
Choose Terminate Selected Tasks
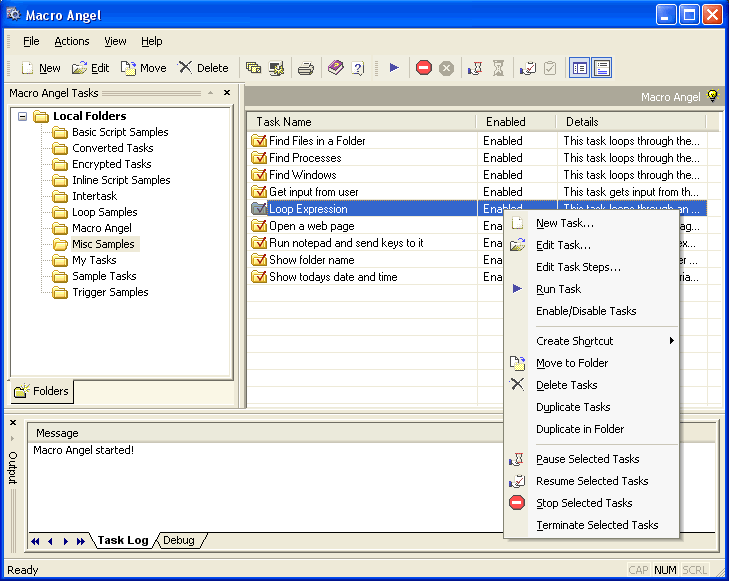point(591,525)
